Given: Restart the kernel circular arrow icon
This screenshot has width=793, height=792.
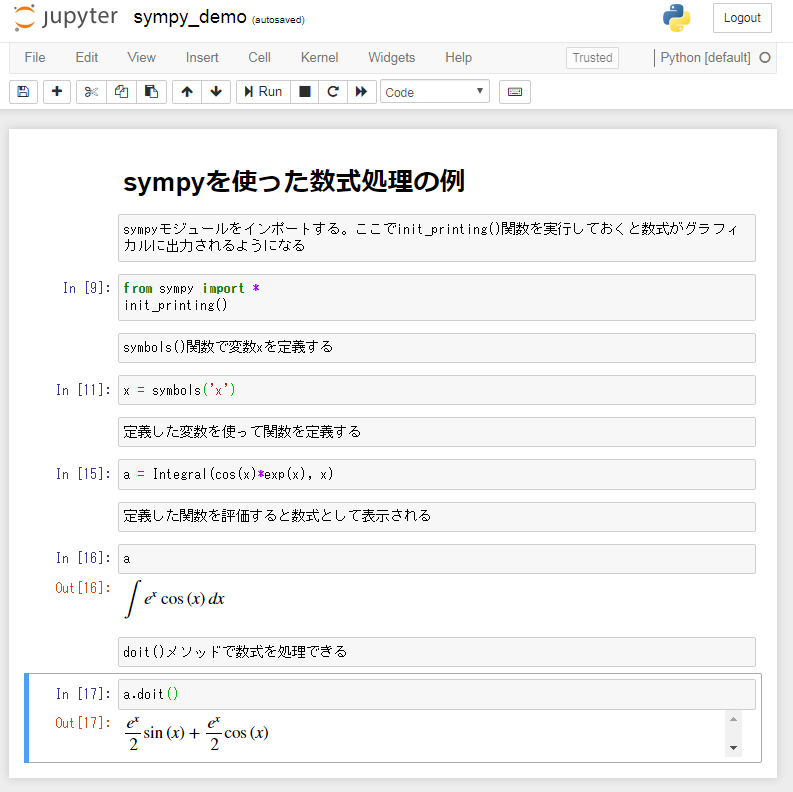Looking at the screenshot, I should [x=333, y=92].
